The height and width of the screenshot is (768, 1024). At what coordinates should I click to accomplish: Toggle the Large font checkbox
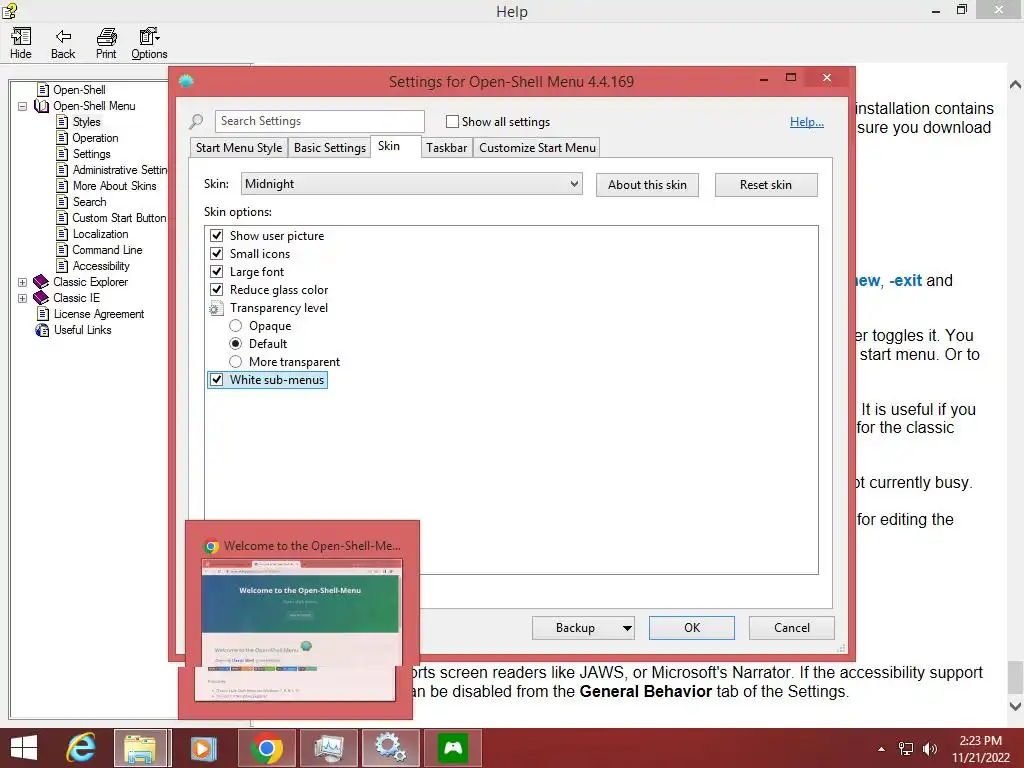[217, 272]
